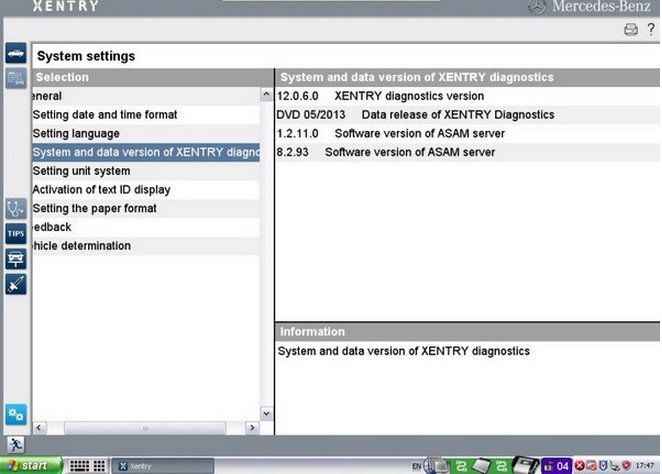662x474 pixels.
Task: Click selection list scroll down arrow
Action: click(266, 414)
